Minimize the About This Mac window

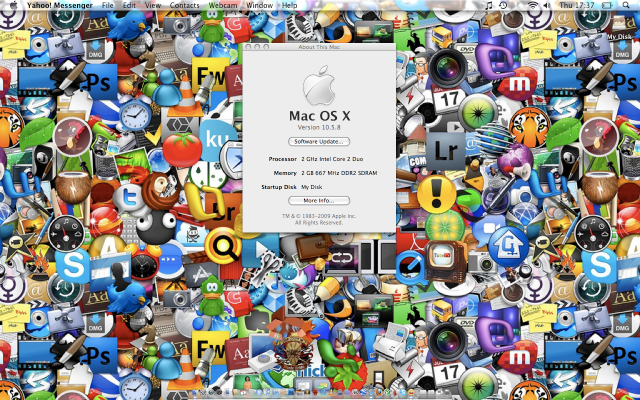[257, 47]
